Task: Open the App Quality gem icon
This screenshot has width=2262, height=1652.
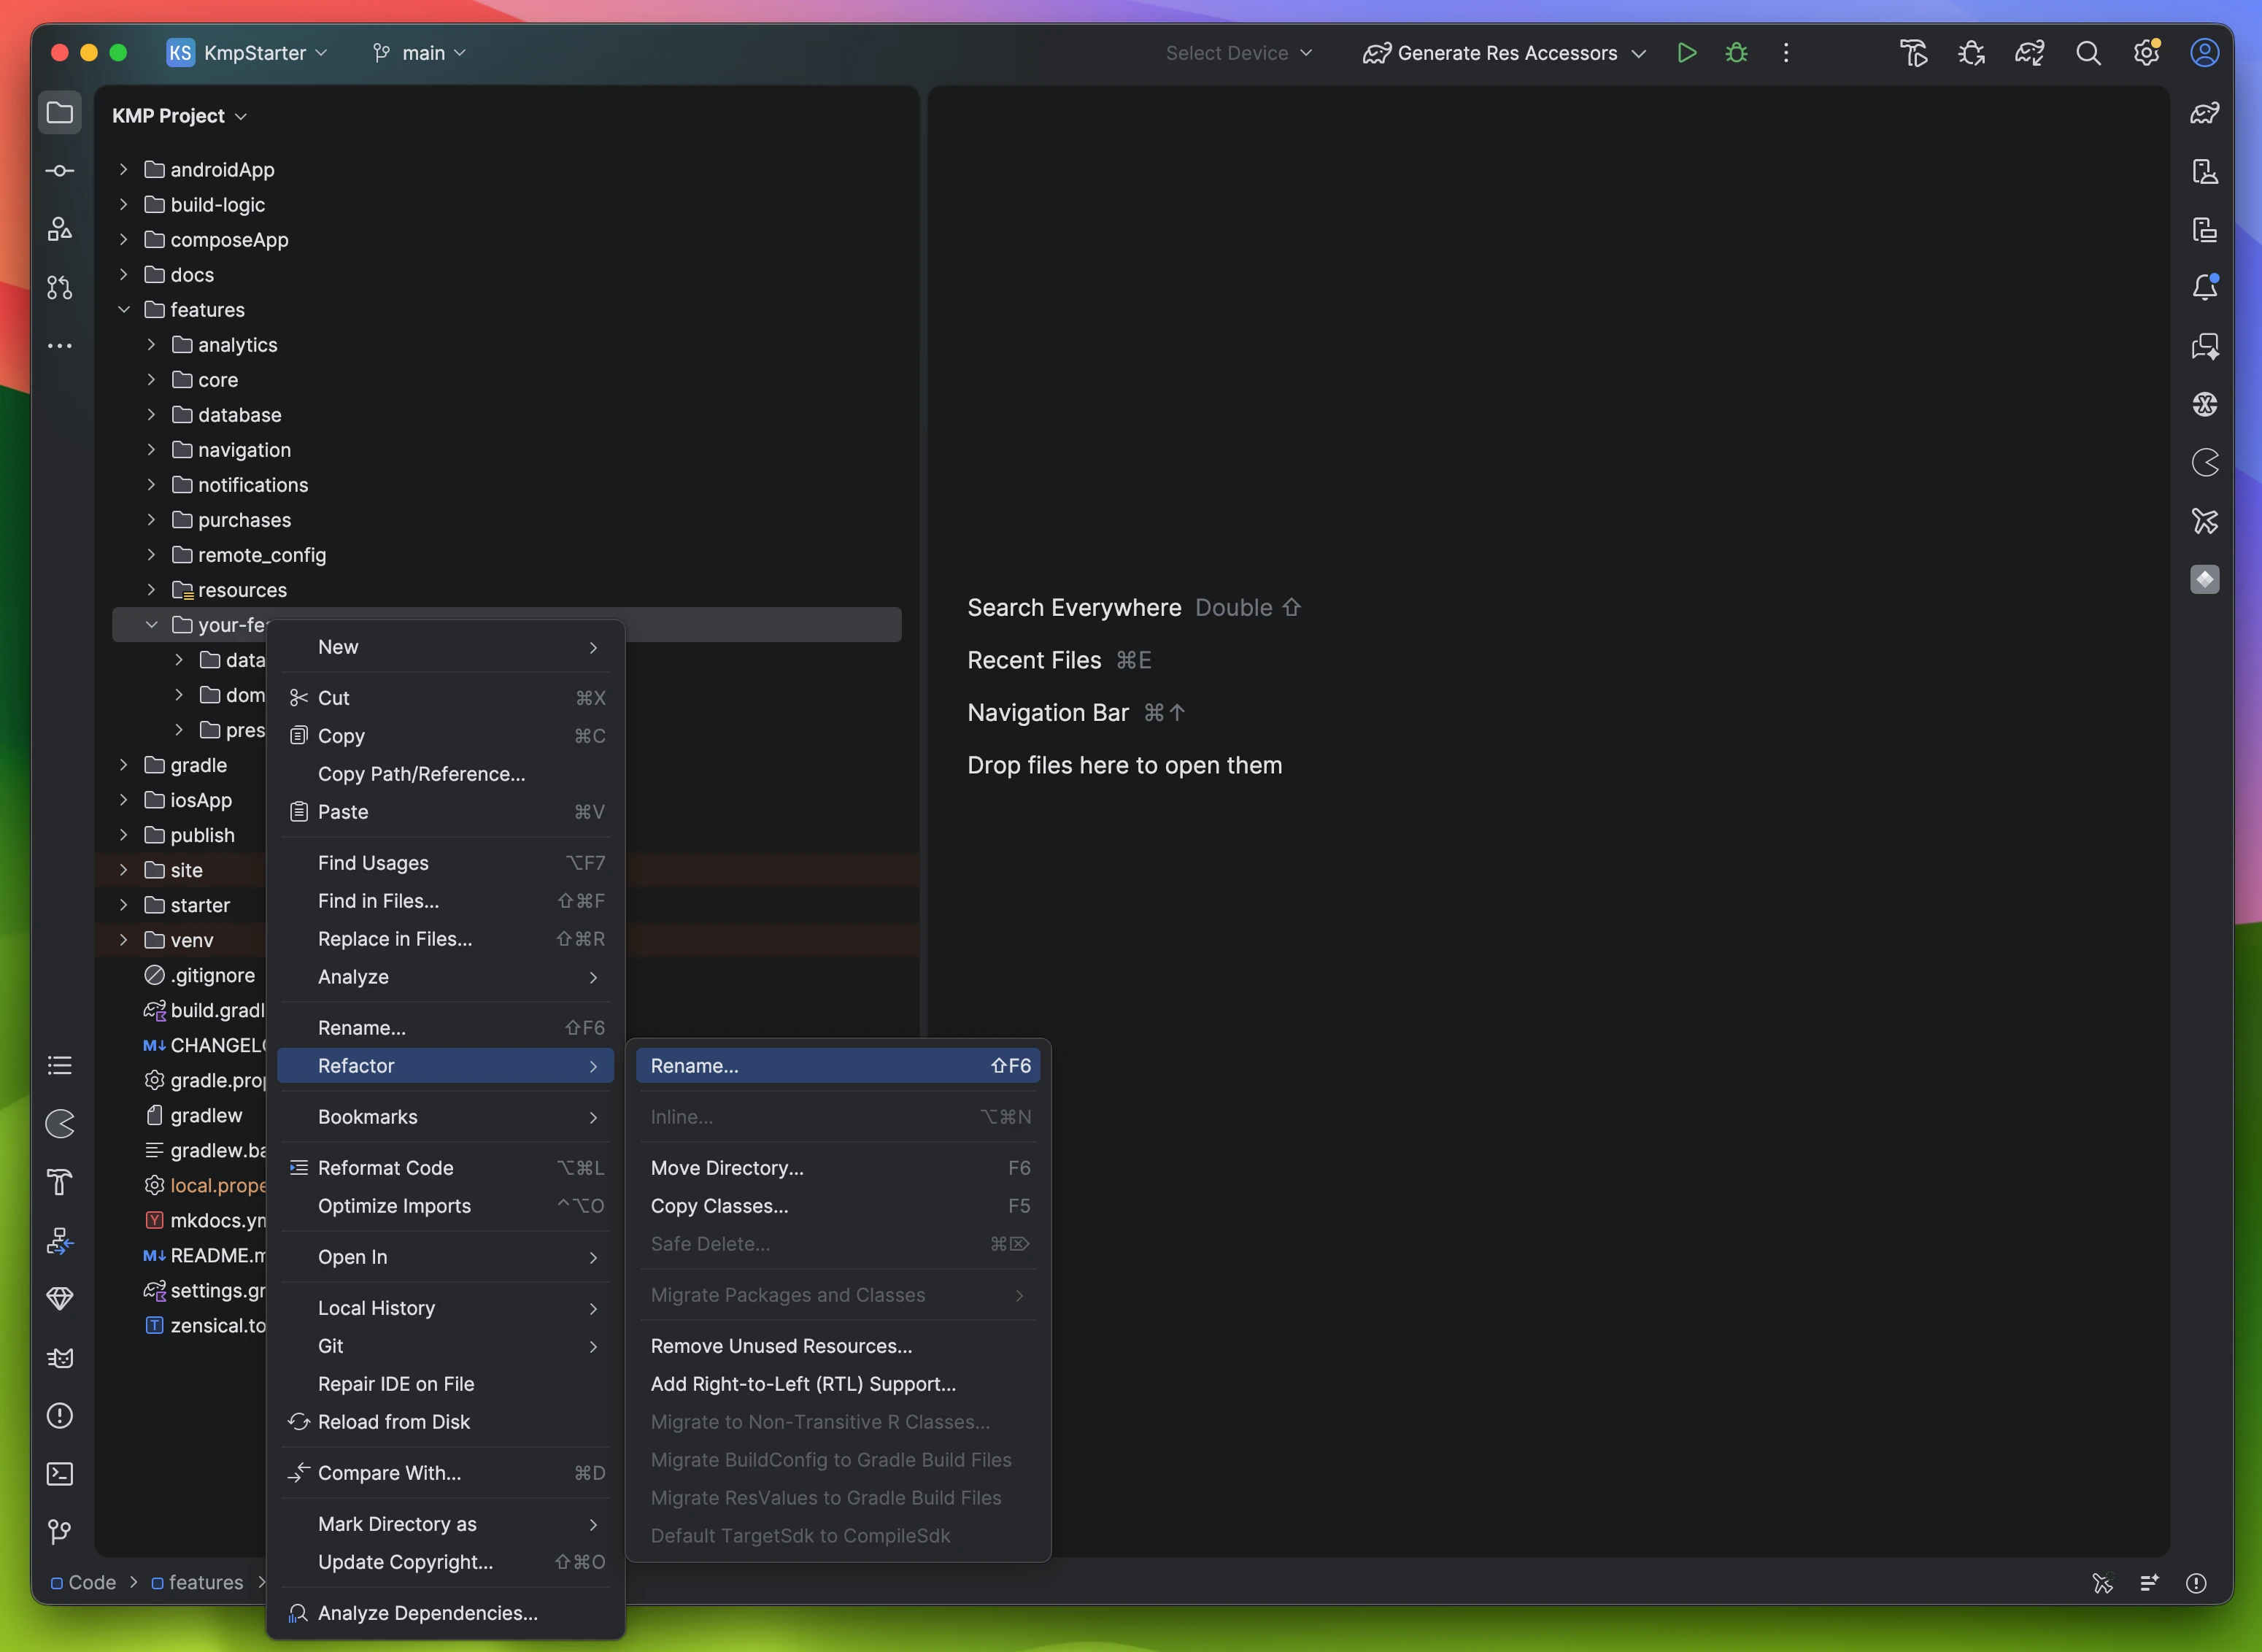Action: tap(60, 1299)
